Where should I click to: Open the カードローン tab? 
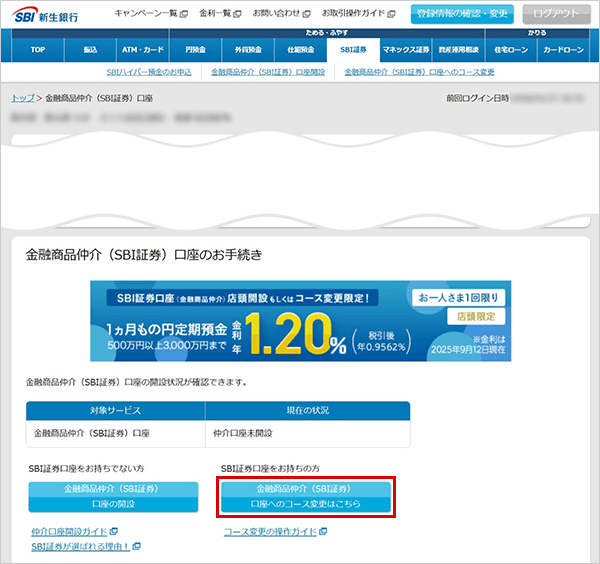564,50
